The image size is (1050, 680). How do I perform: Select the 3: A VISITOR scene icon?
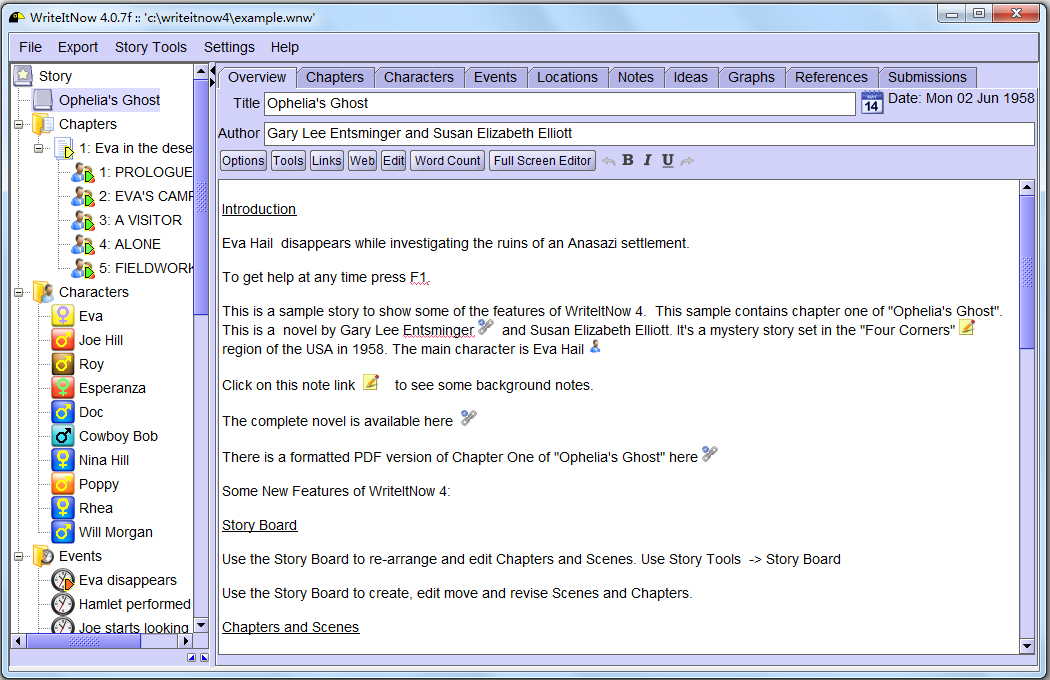83,220
